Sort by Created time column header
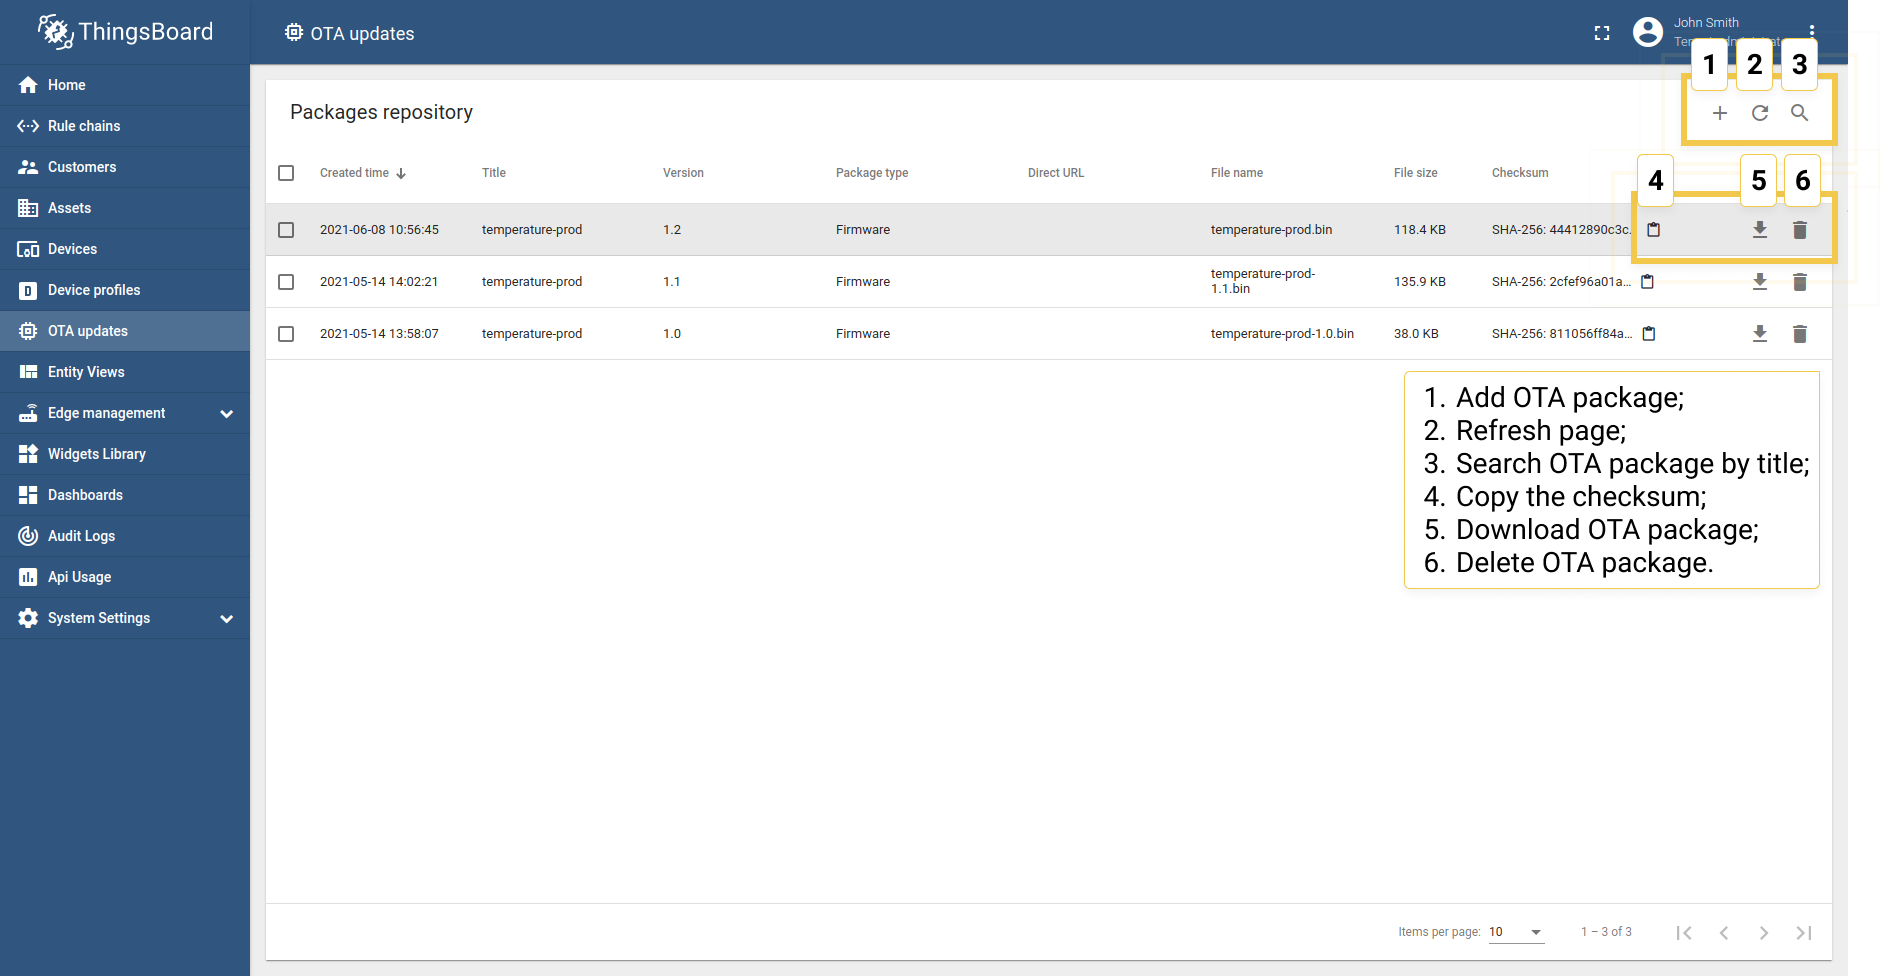This screenshot has height=976, width=1880. coord(355,173)
